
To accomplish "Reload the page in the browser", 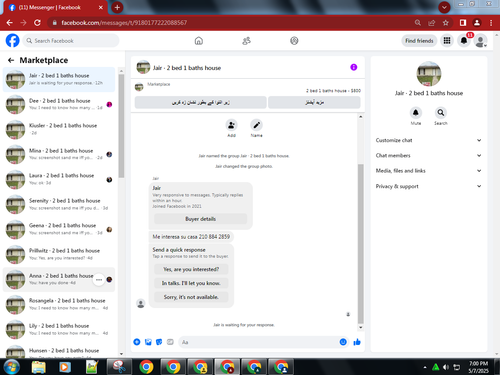I will click(37, 23).
